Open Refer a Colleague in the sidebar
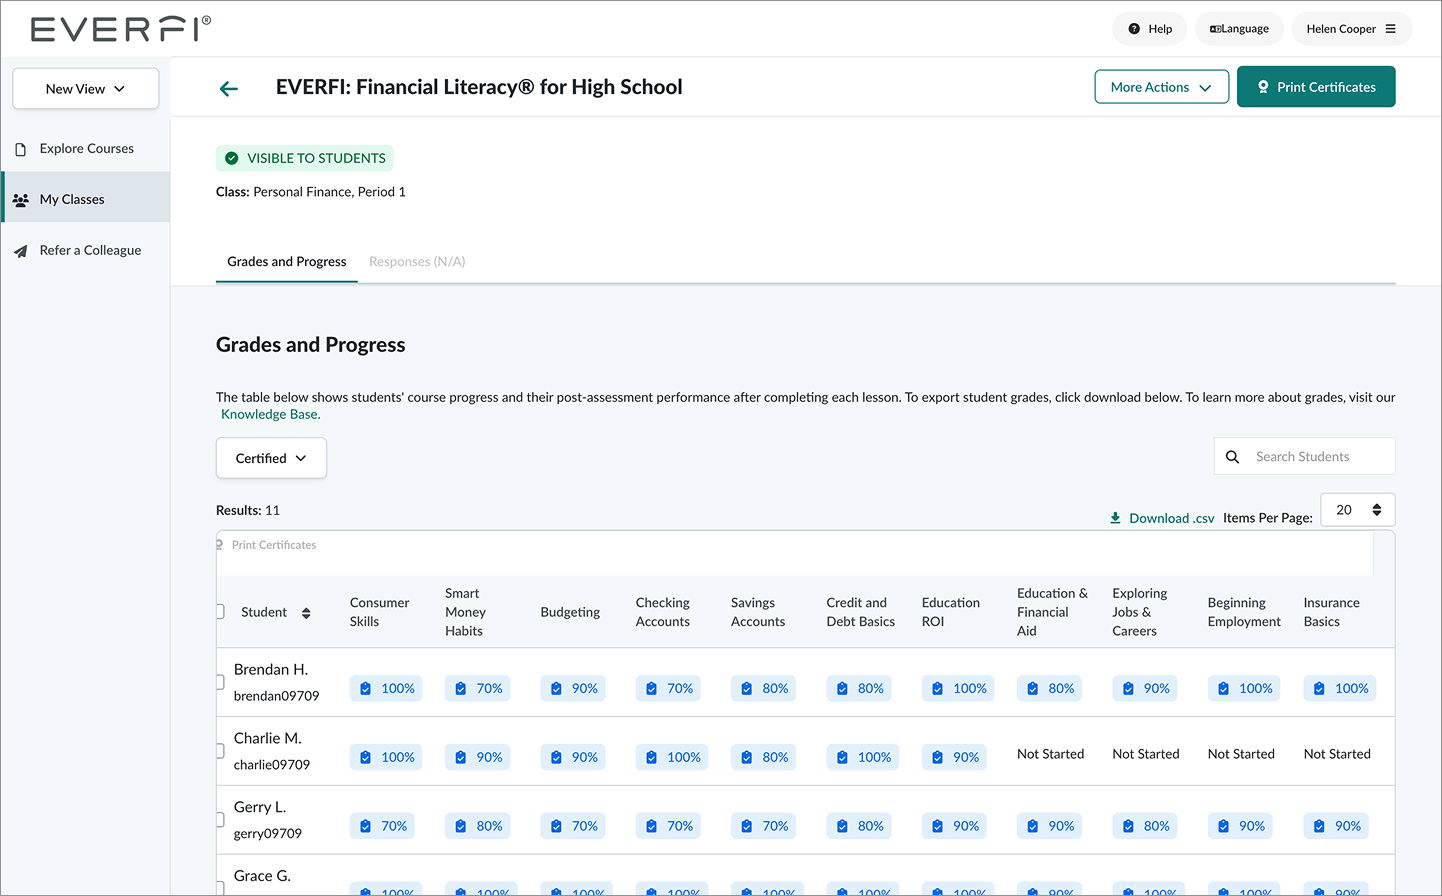The image size is (1442, 896). coord(86,251)
